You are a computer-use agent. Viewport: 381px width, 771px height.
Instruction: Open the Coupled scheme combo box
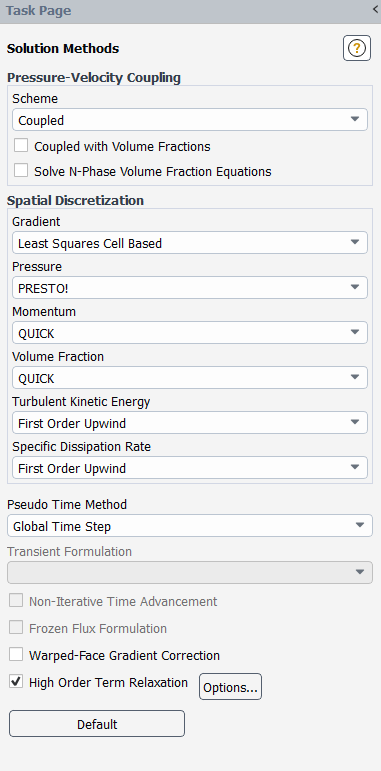coord(190,119)
